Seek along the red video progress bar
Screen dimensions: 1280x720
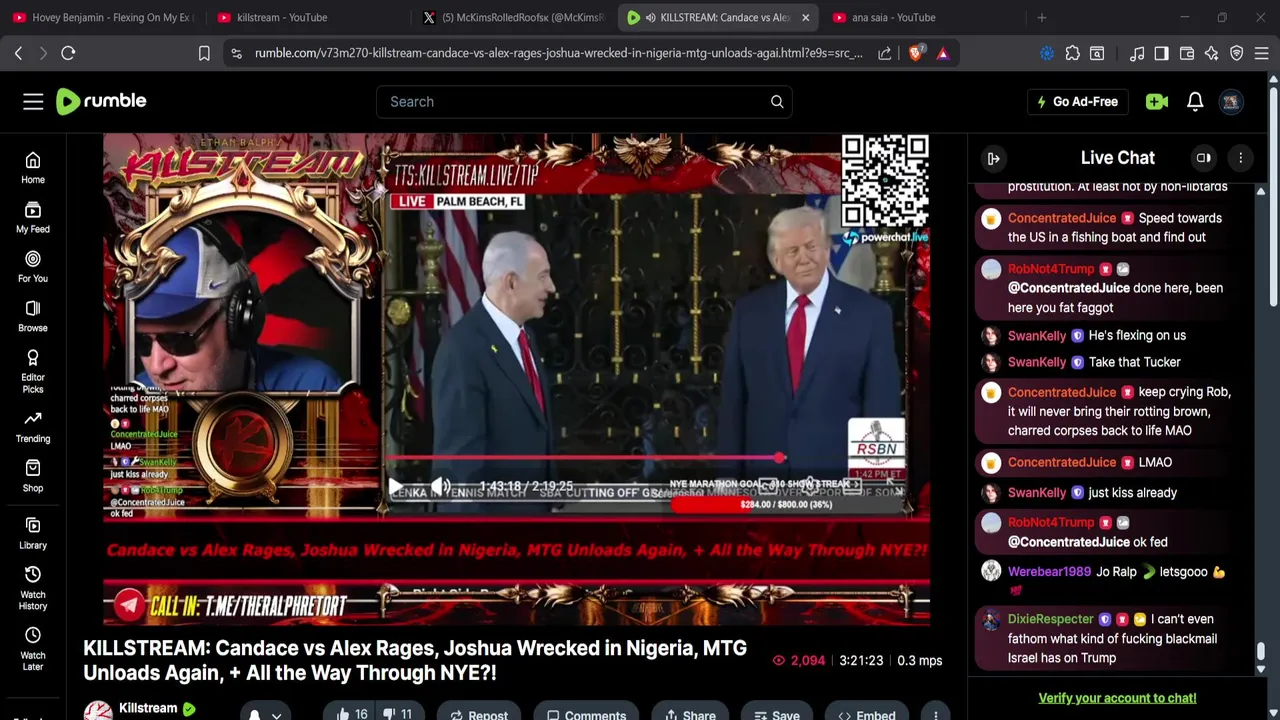[x=588, y=459]
